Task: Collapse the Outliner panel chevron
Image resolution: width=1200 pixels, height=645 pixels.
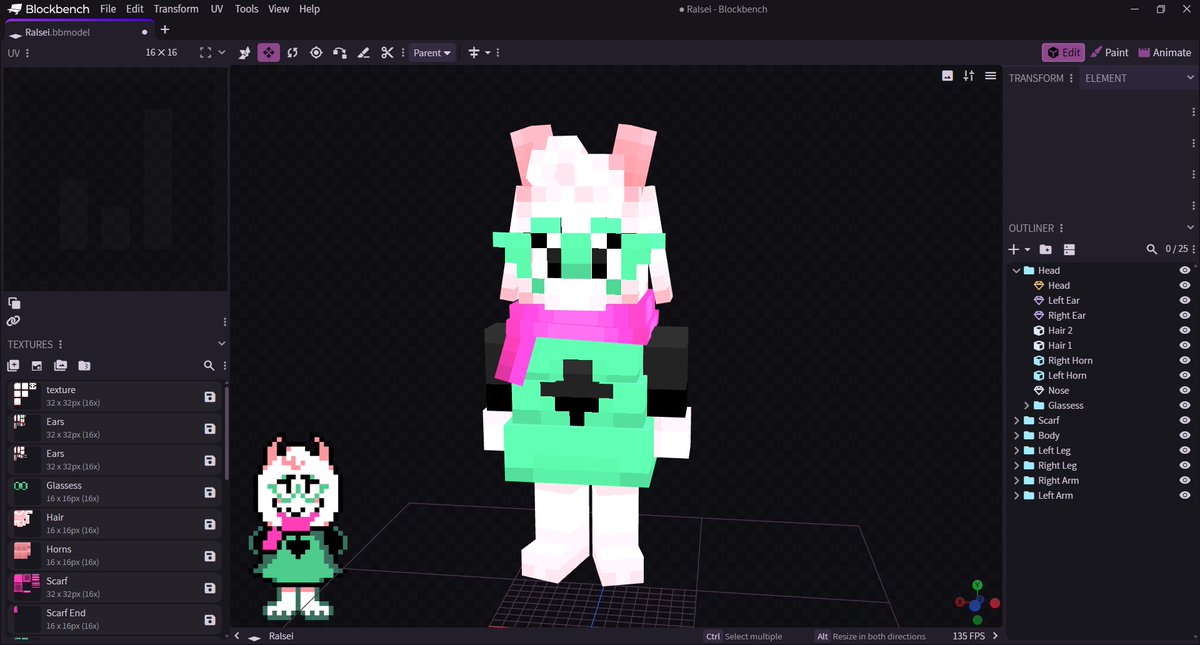Action: tap(1191, 228)
